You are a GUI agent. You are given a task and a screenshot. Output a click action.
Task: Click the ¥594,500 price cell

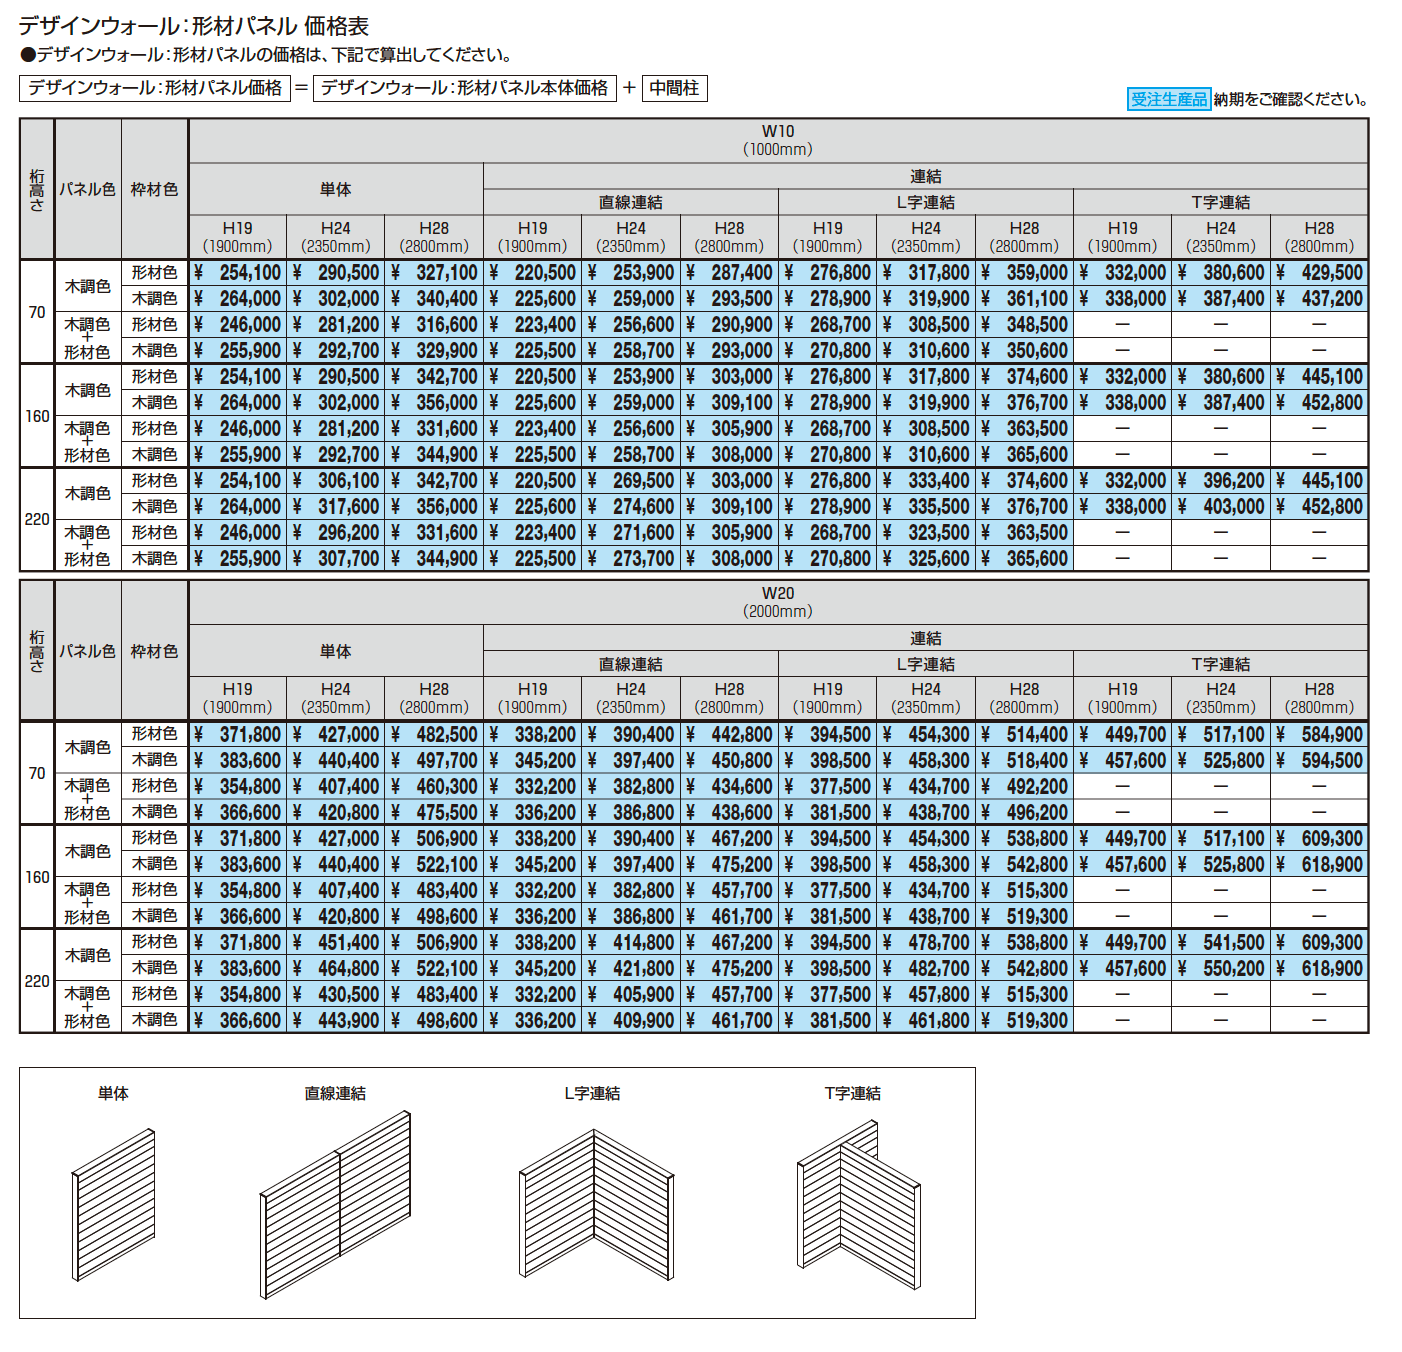1319,760
